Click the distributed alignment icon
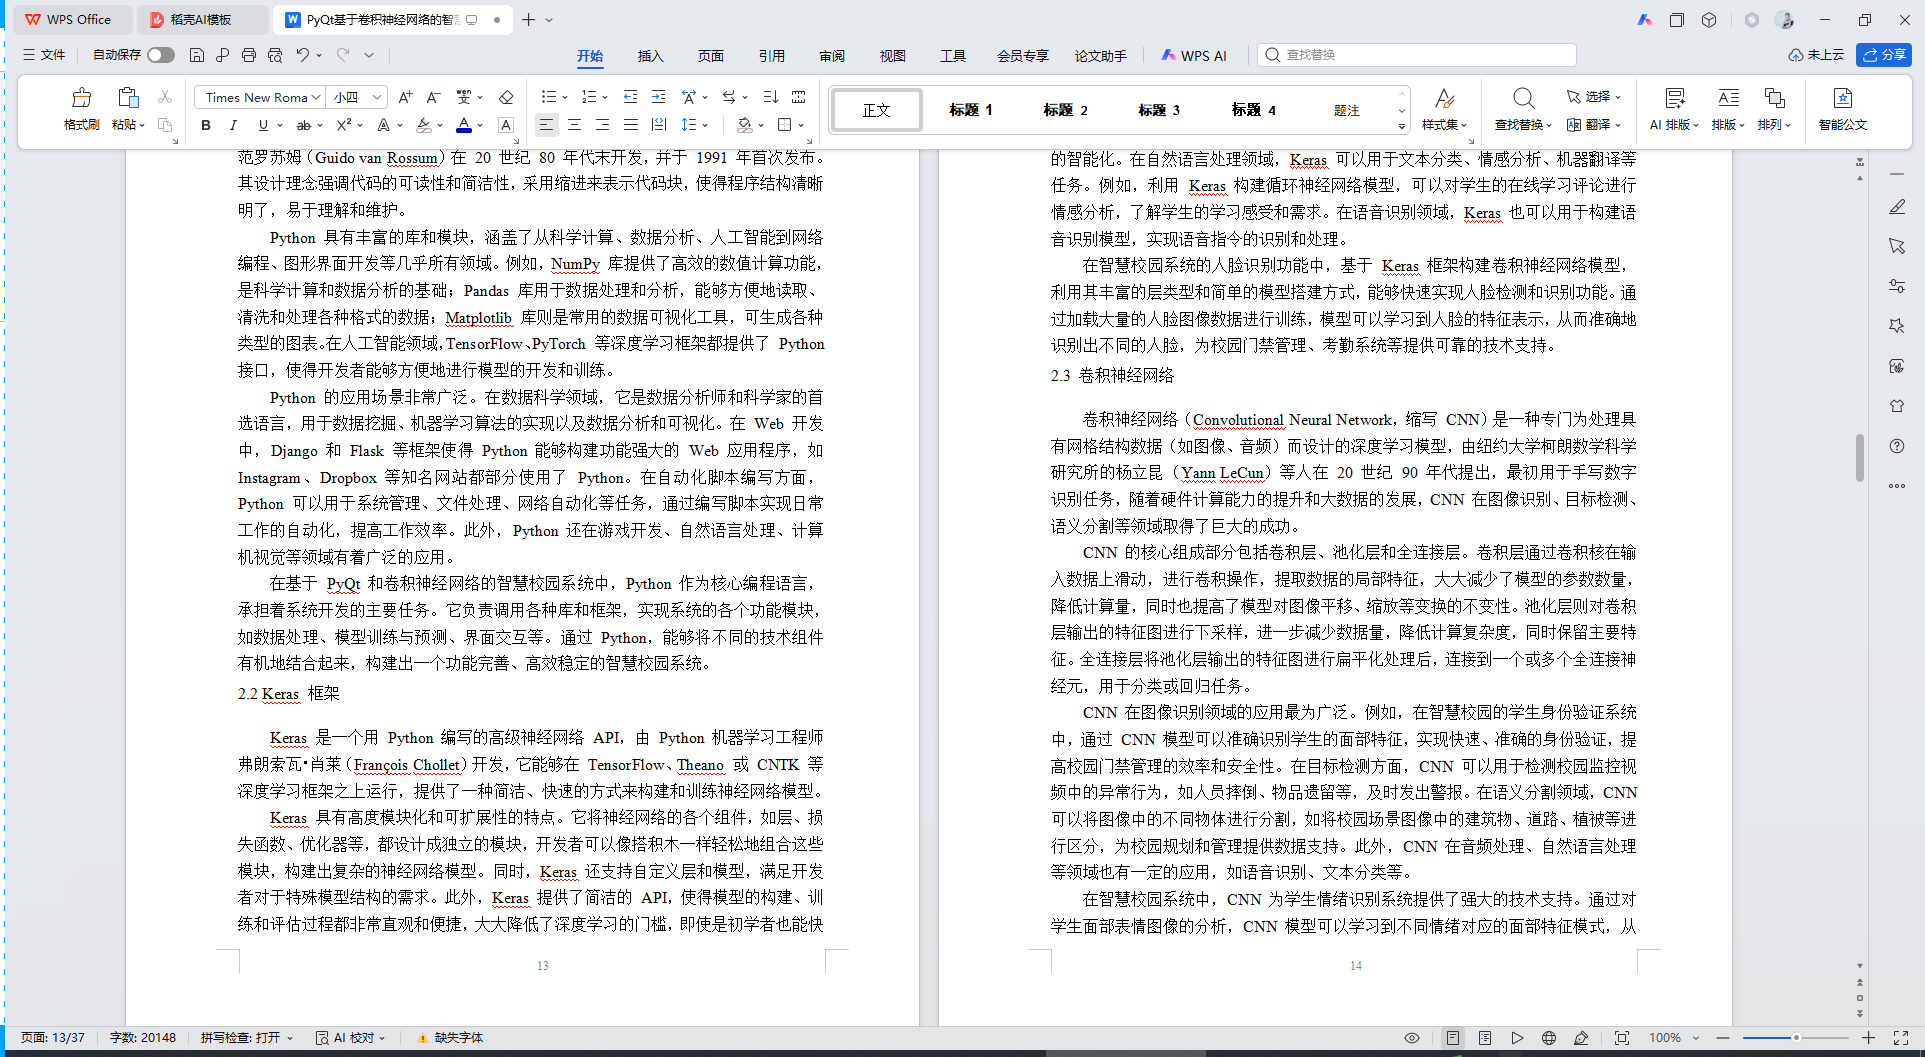 coord(658,125)
